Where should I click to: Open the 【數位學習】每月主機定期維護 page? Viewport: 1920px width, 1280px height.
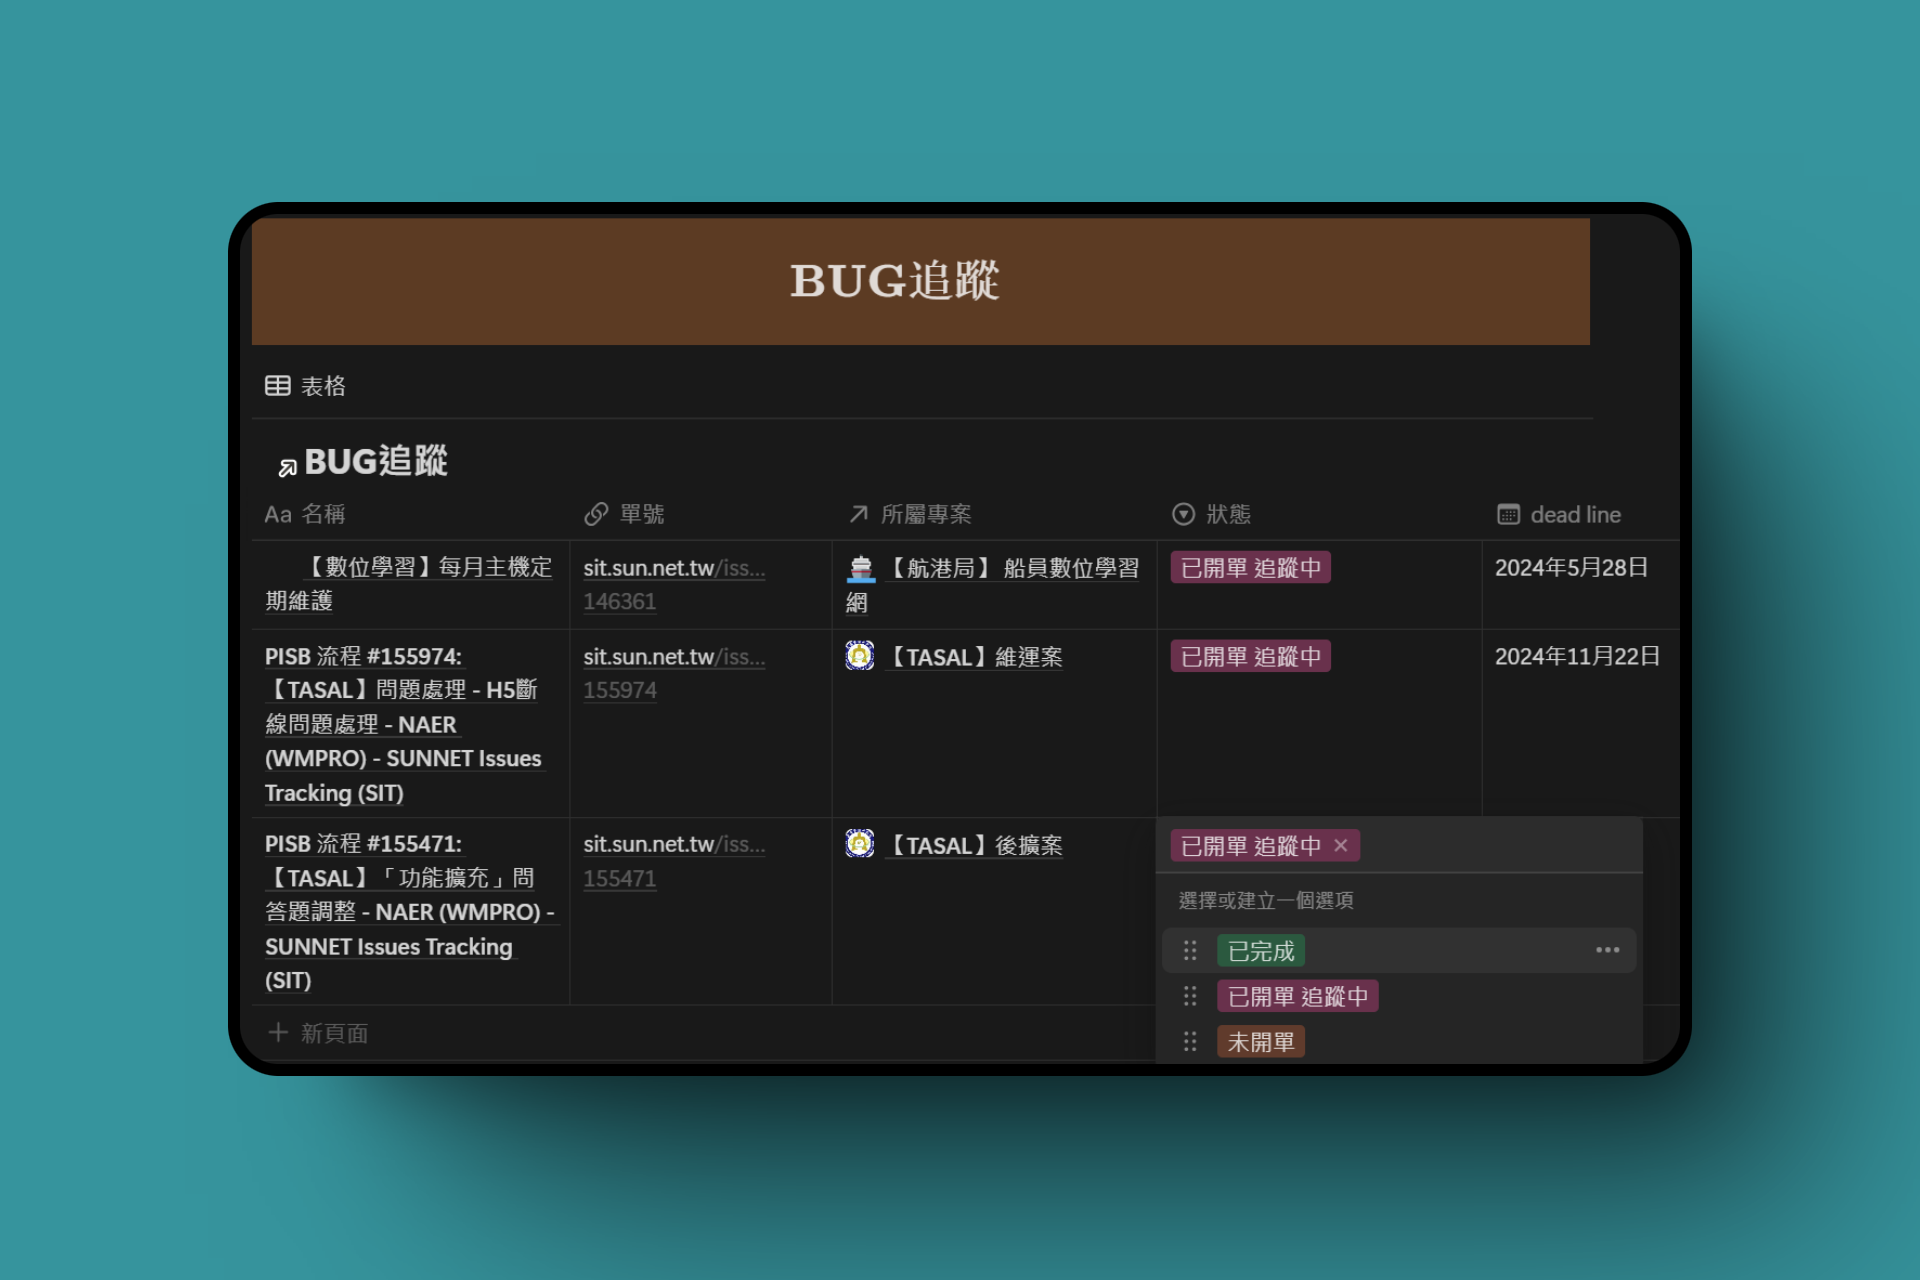point(409,584)
